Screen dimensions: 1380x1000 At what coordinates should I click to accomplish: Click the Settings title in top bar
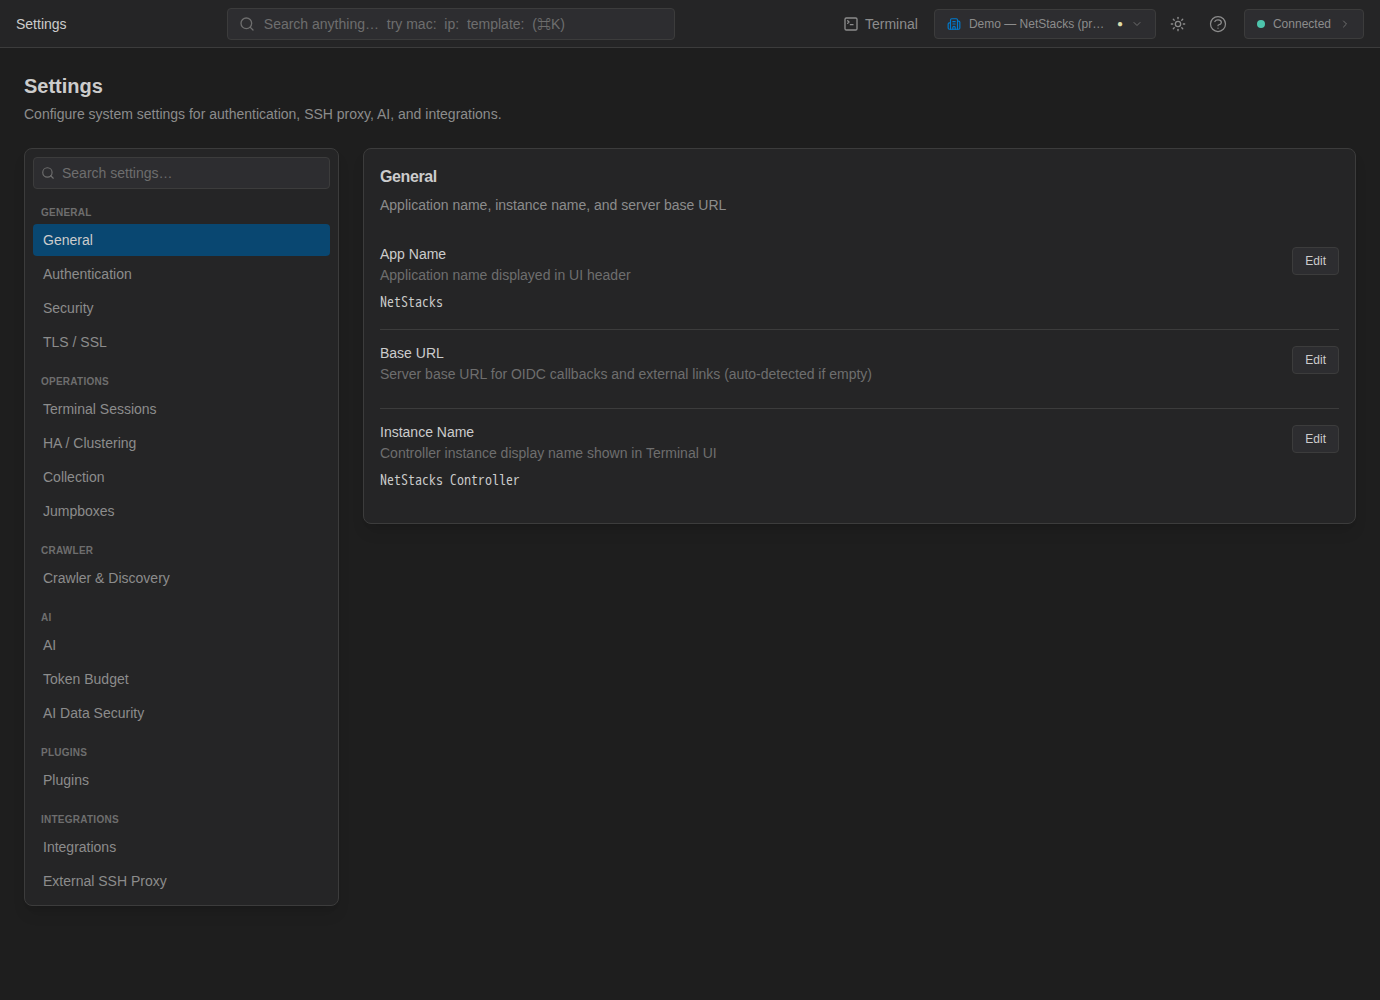point(41,24)
